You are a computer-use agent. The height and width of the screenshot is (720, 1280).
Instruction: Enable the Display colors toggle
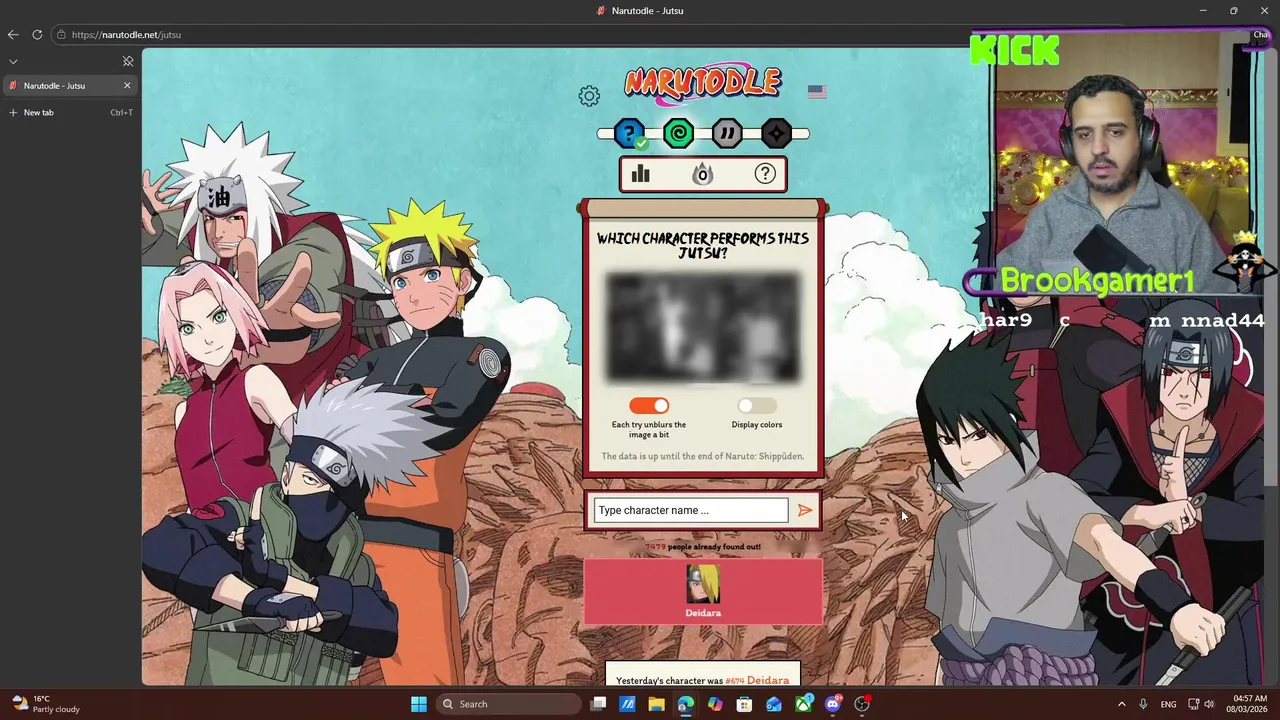(756, 405)
